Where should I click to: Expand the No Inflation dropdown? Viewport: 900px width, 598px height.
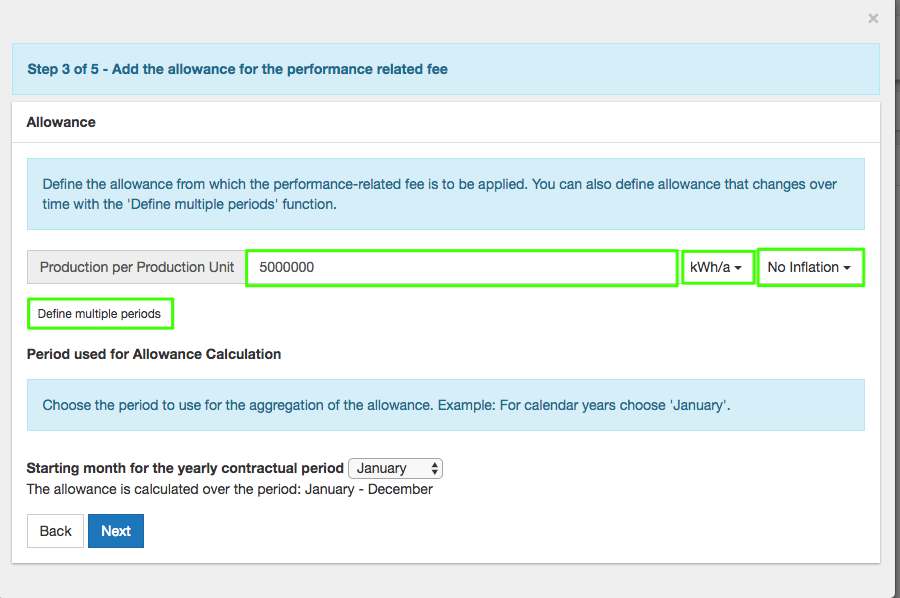[810, 268]
